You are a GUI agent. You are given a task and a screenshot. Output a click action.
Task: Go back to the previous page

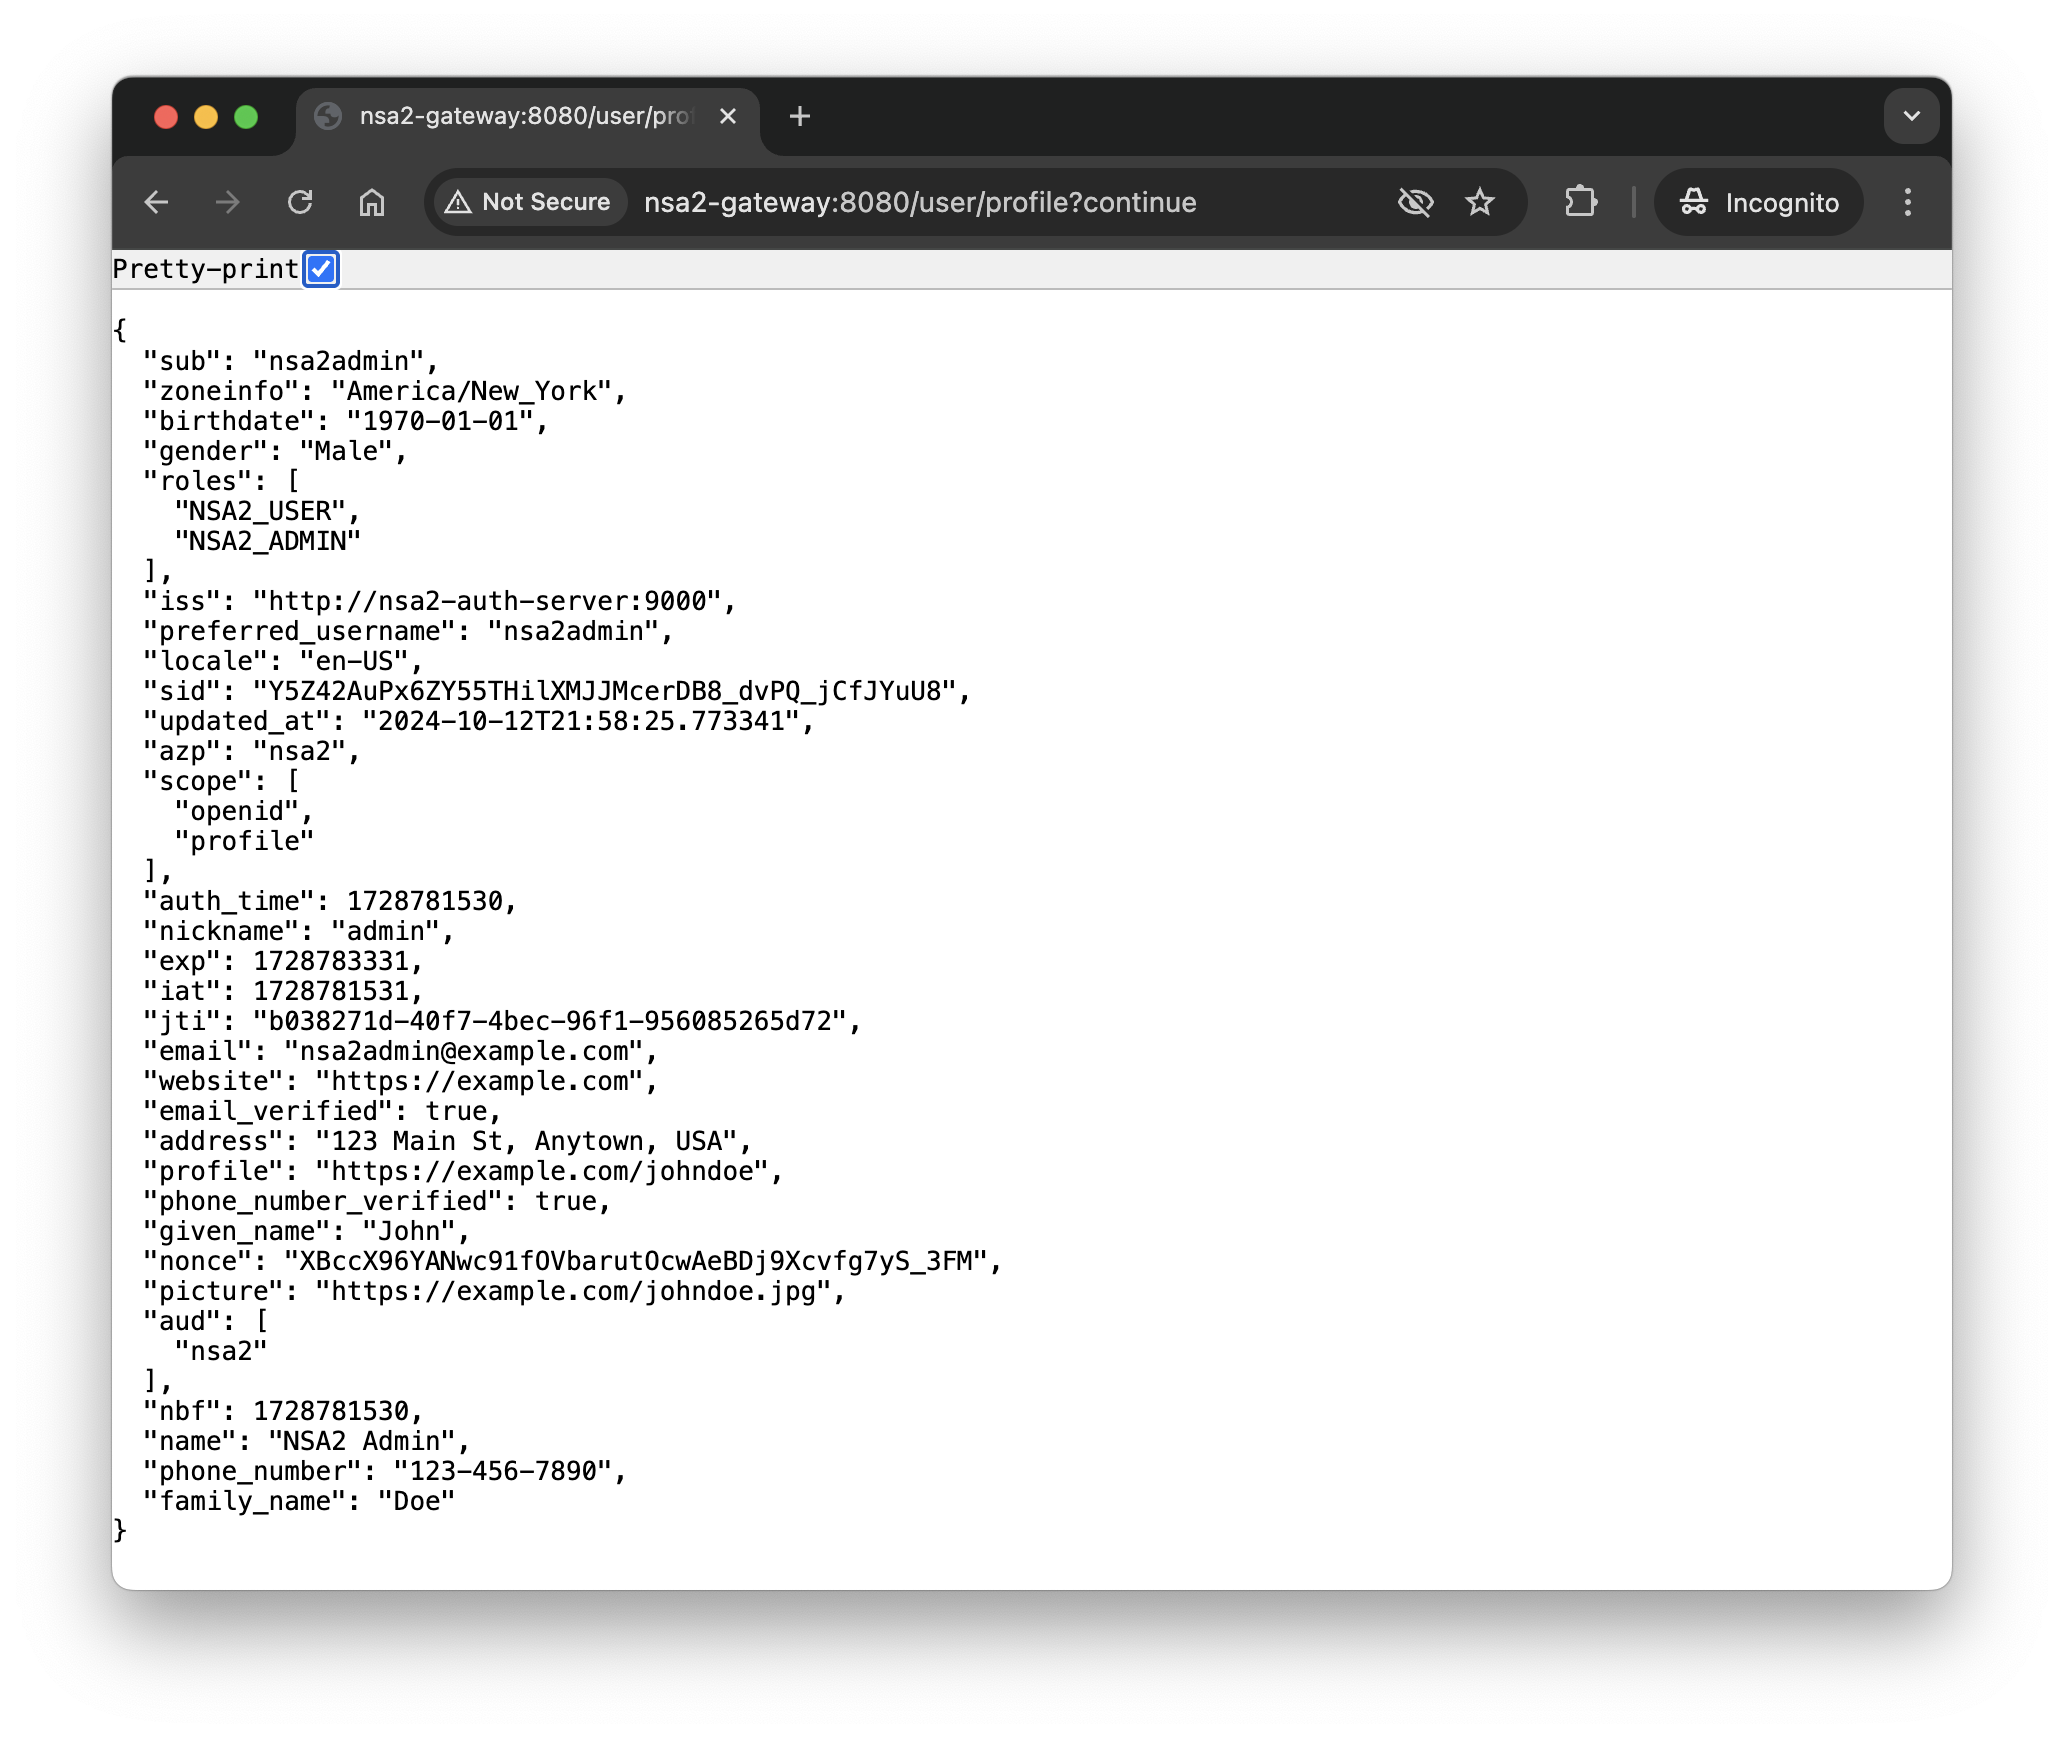(x=157, y=203)
